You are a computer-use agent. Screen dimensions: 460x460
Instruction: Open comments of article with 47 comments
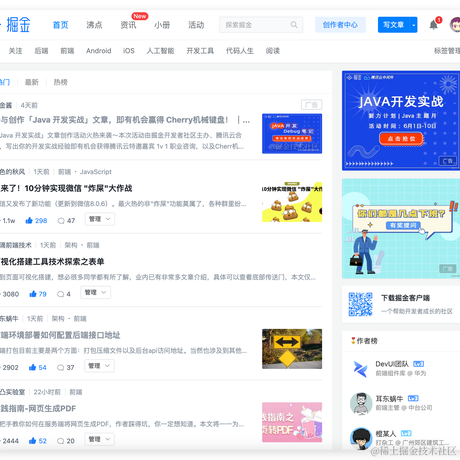tap(66, 220)
